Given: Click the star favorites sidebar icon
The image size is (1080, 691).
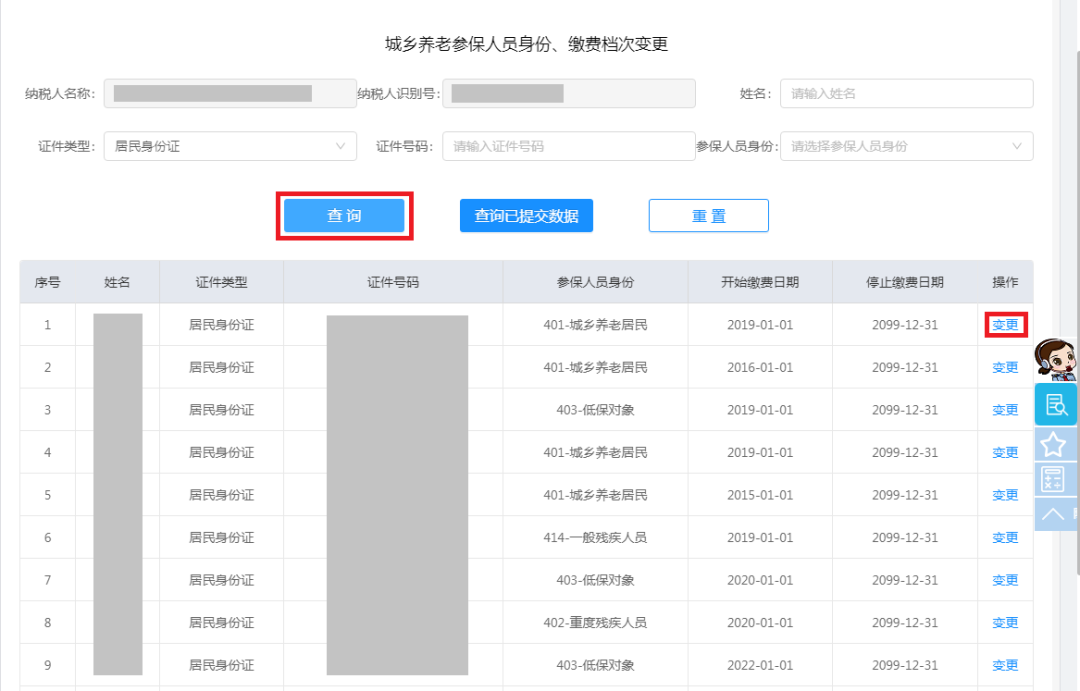Looking at the screenshot, I should (1055, 444).
